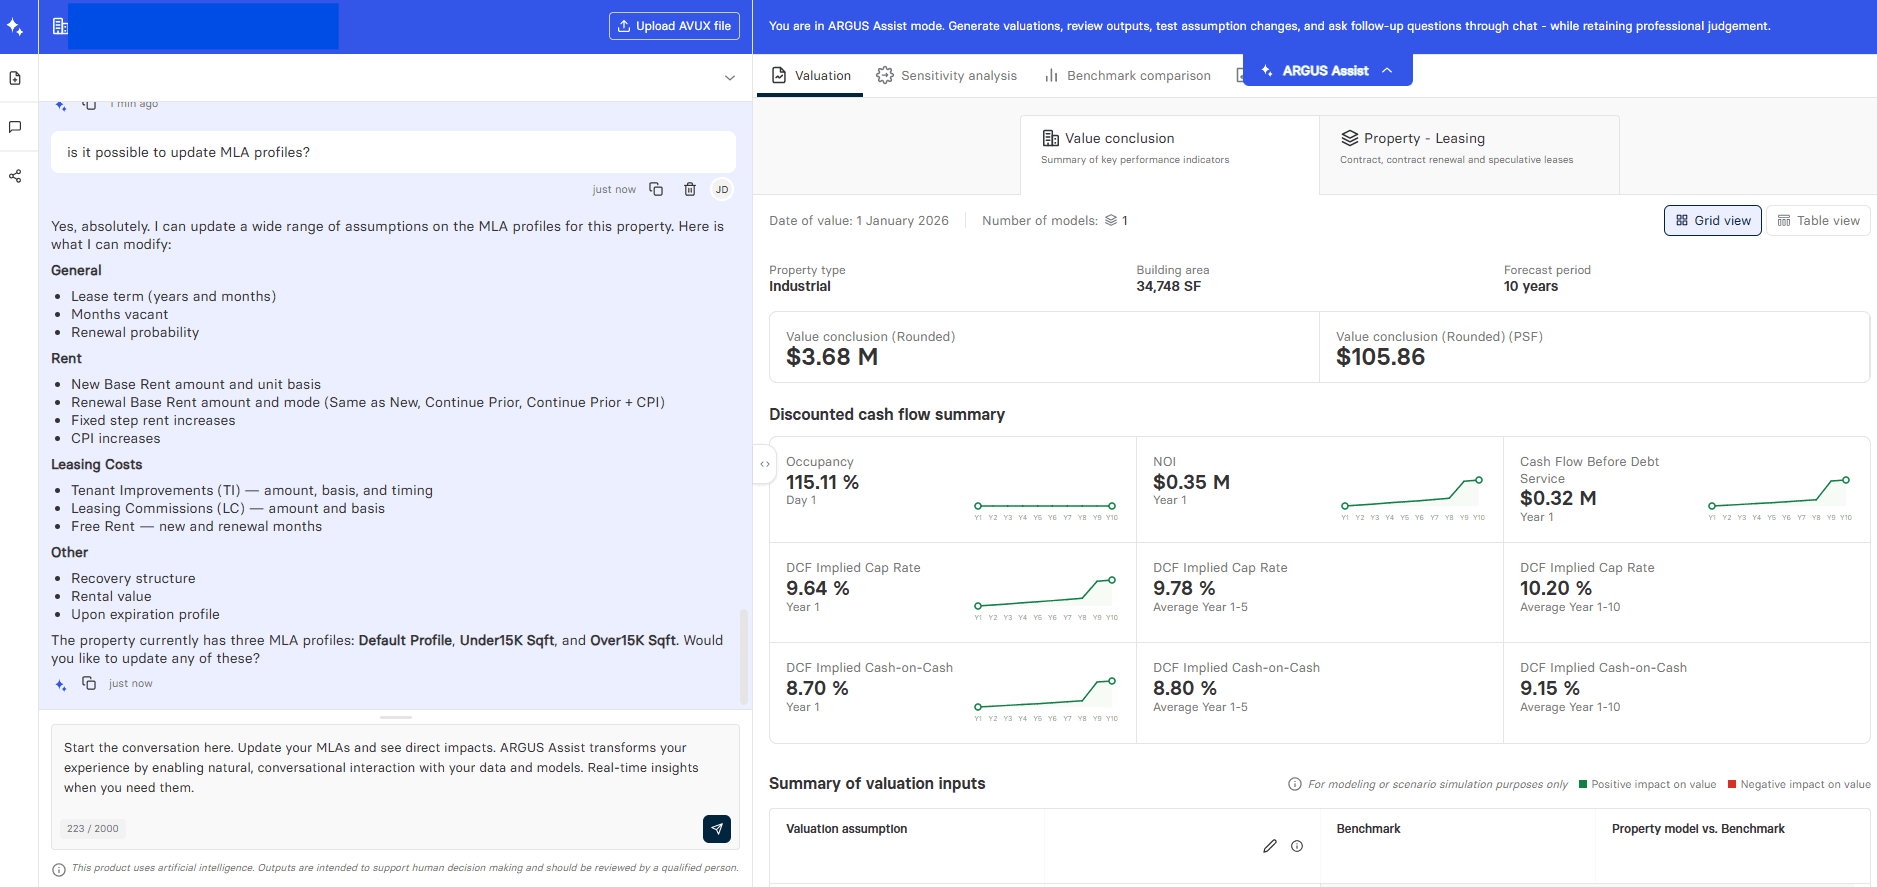Click the Occupancy sparkline chart
The width and height of the screenshot is (1877, 887).
point(1045,506)
